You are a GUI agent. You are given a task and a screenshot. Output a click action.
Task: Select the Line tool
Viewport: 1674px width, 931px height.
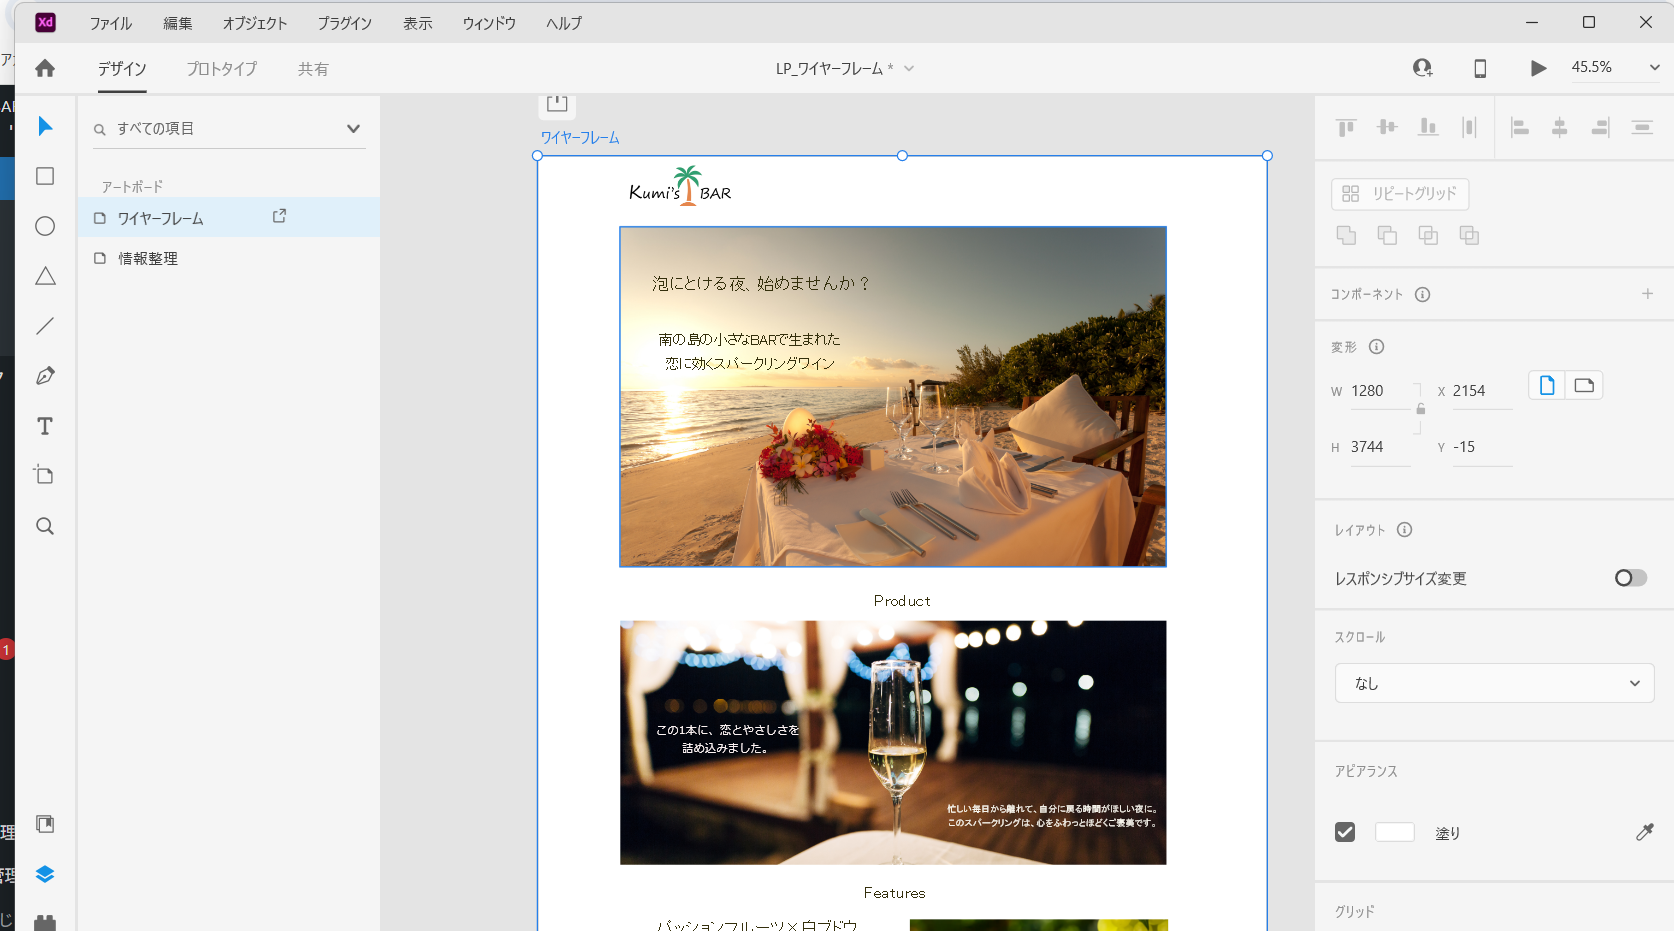(x=45, y=326)
